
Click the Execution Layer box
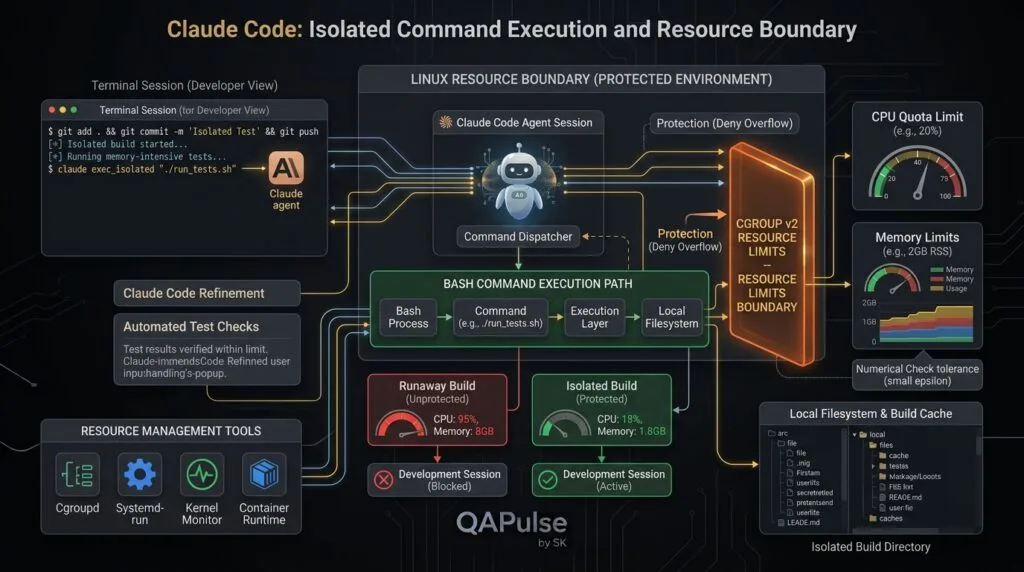594,317
